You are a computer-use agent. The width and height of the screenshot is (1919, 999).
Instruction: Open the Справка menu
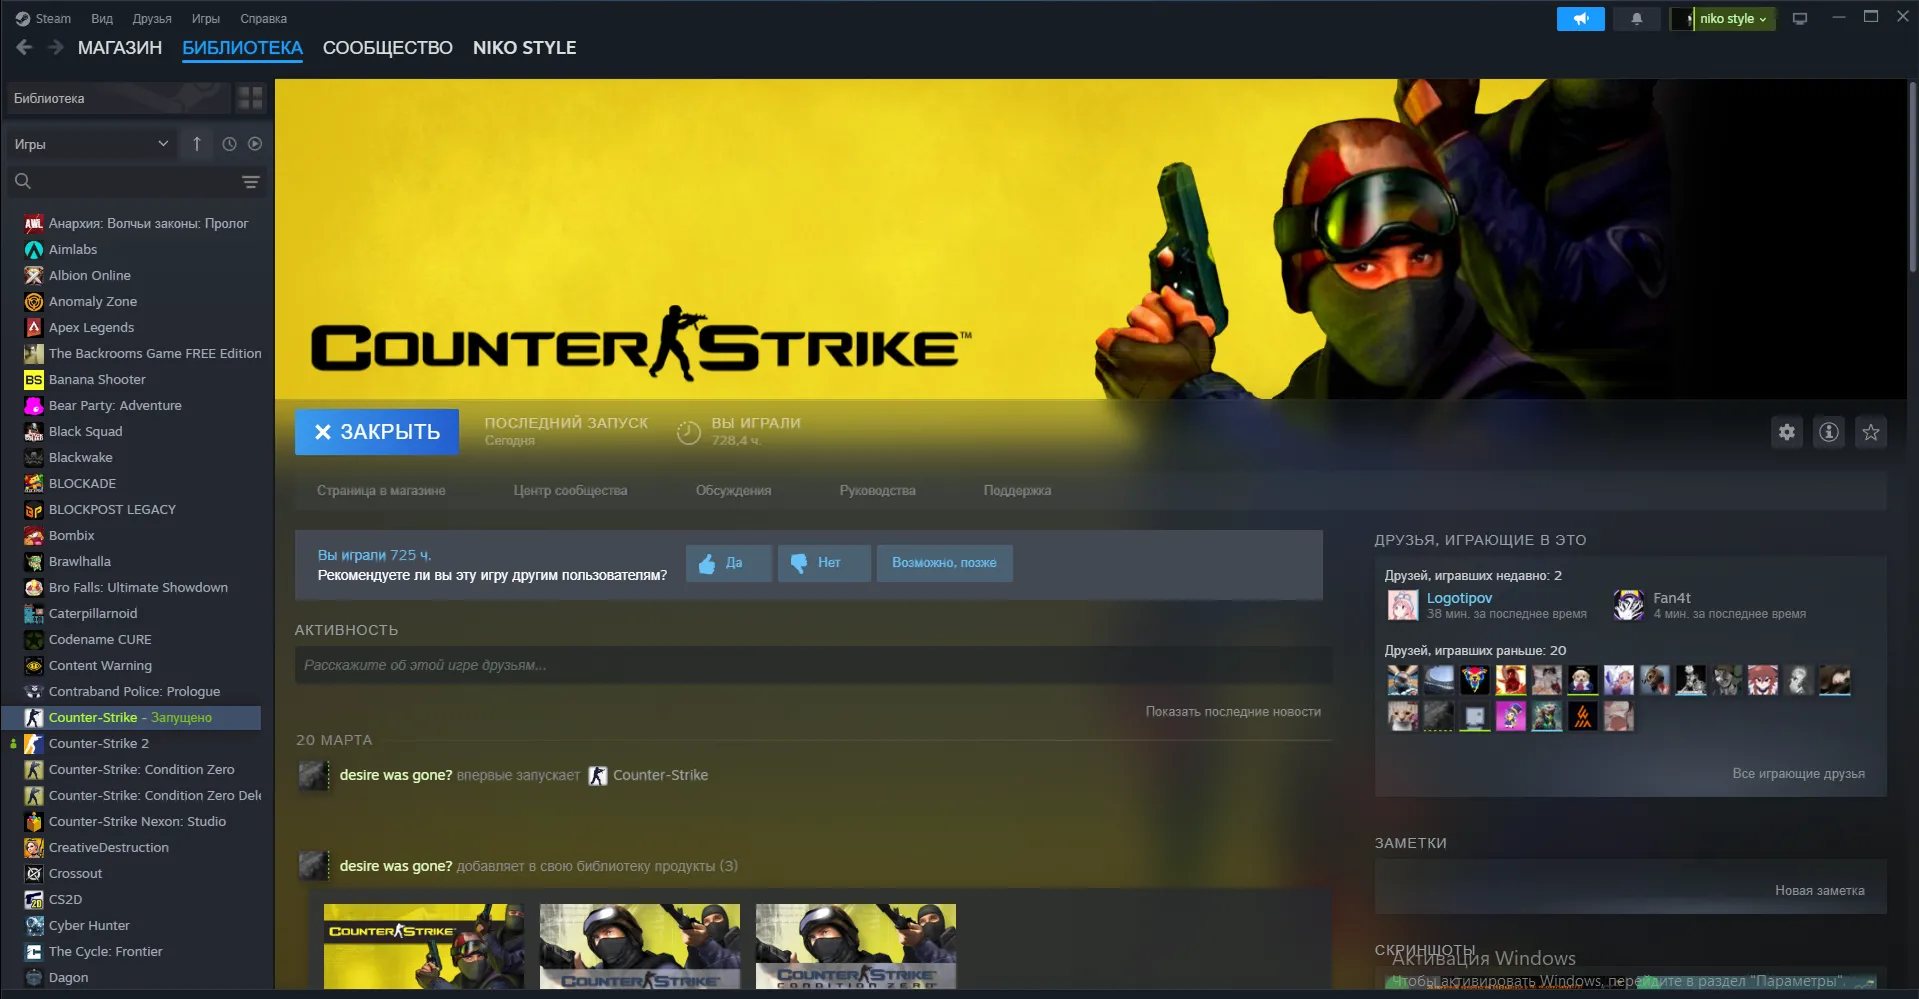263,19
